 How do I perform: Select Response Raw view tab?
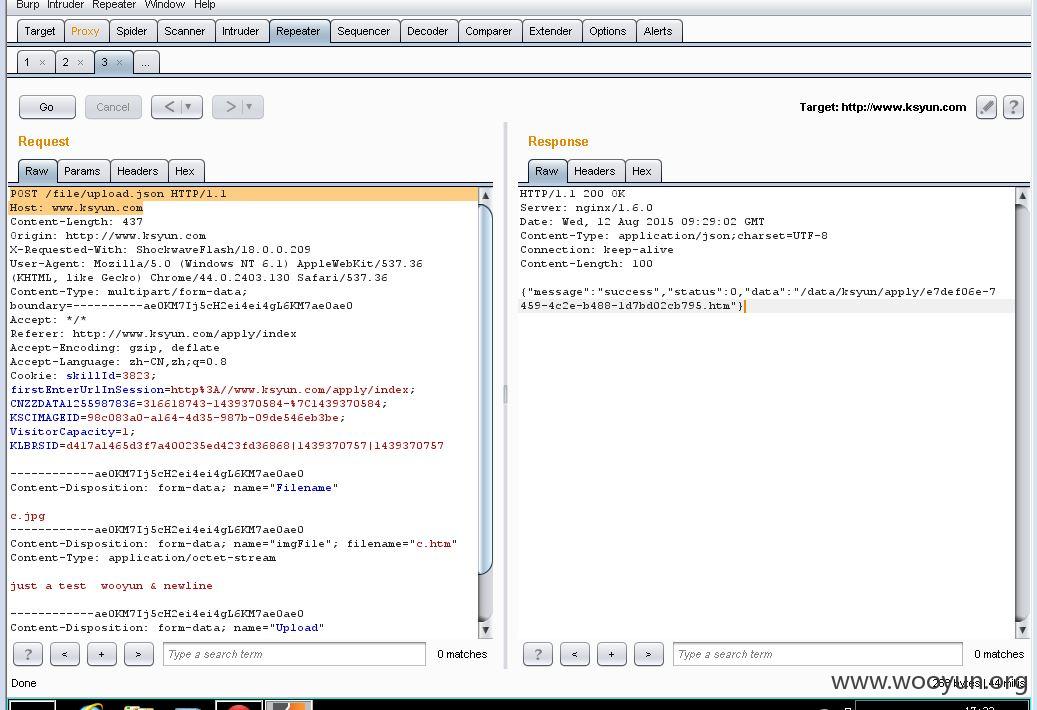coord(547,171)
